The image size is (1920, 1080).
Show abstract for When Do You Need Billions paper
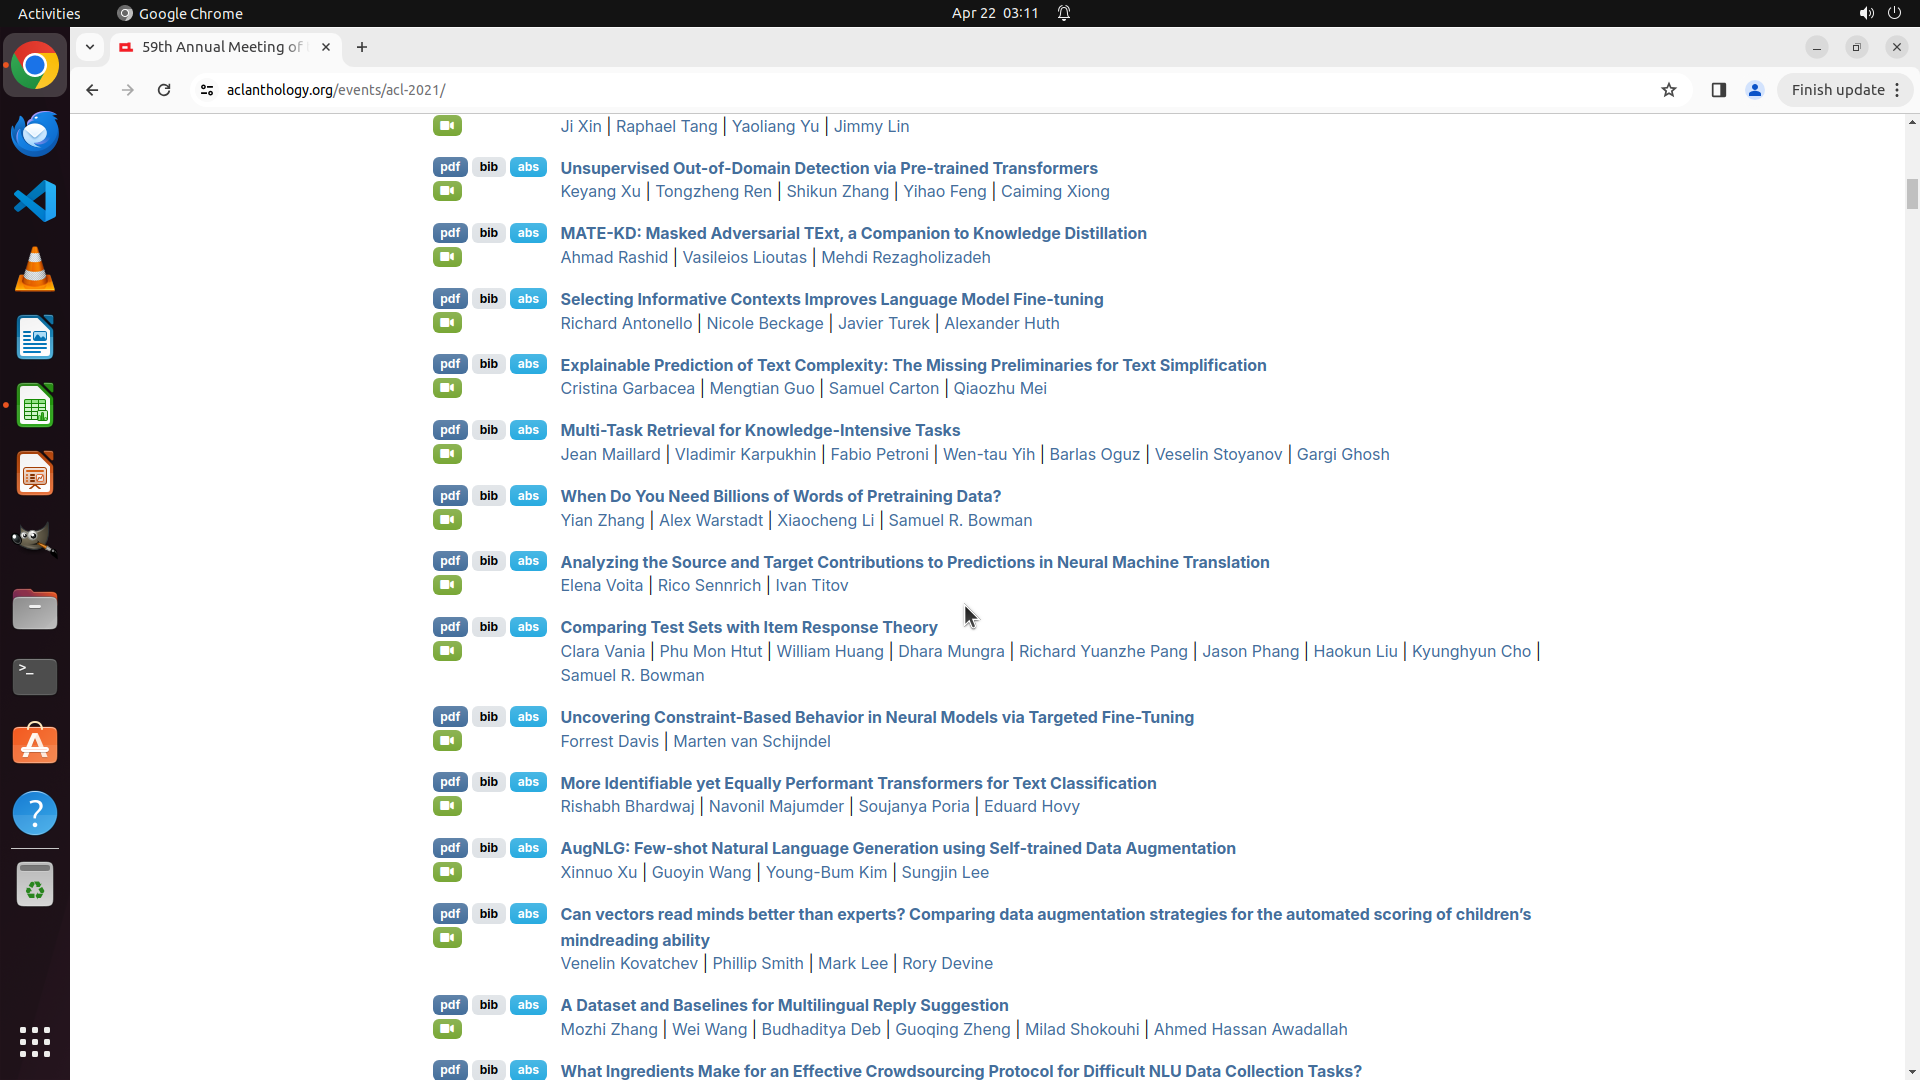[x=528, y=496]
